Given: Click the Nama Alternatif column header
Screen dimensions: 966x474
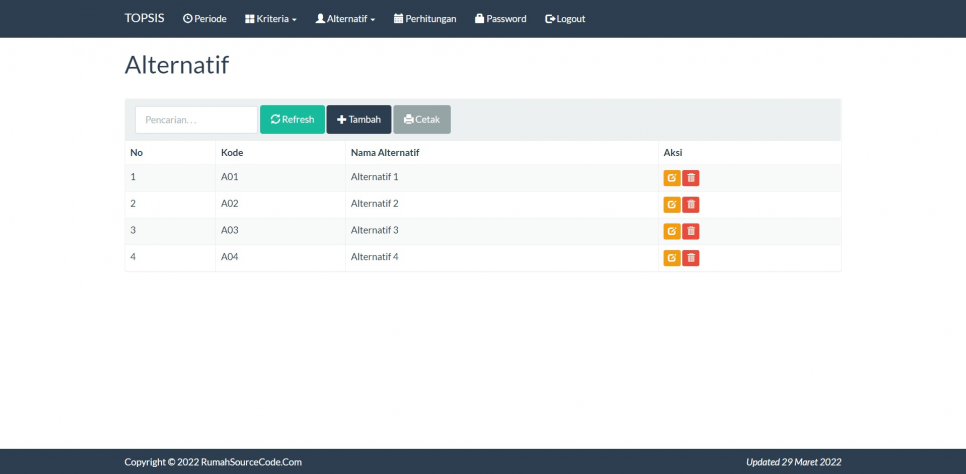Looking at the screenshot, I should tap(385, 153).
